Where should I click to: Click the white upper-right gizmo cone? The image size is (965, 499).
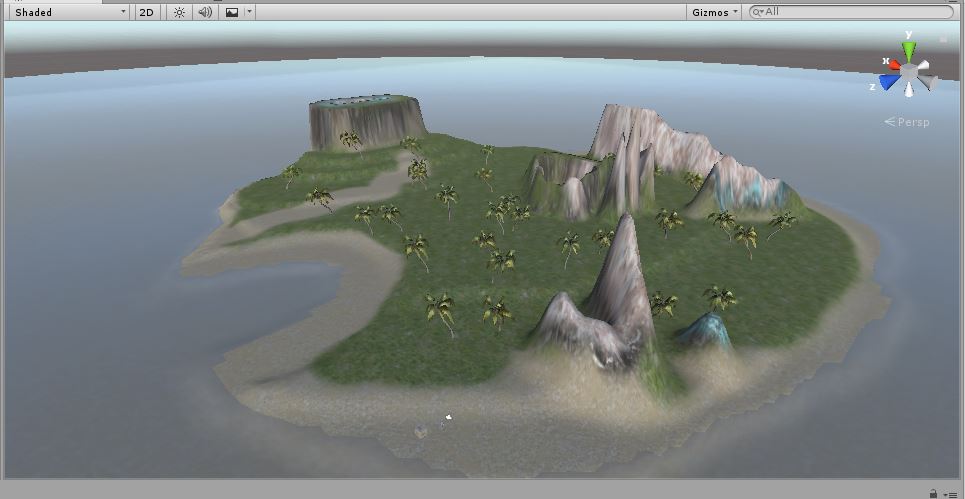[x=923, y=65]
